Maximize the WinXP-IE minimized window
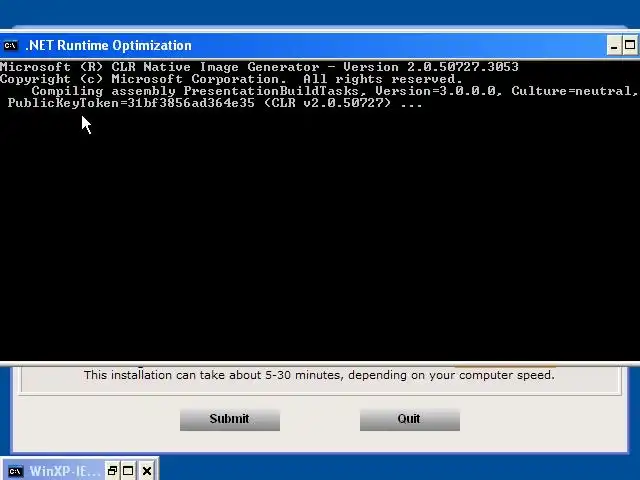The height and width of the screenshot is (480, 640). (128, 471)
